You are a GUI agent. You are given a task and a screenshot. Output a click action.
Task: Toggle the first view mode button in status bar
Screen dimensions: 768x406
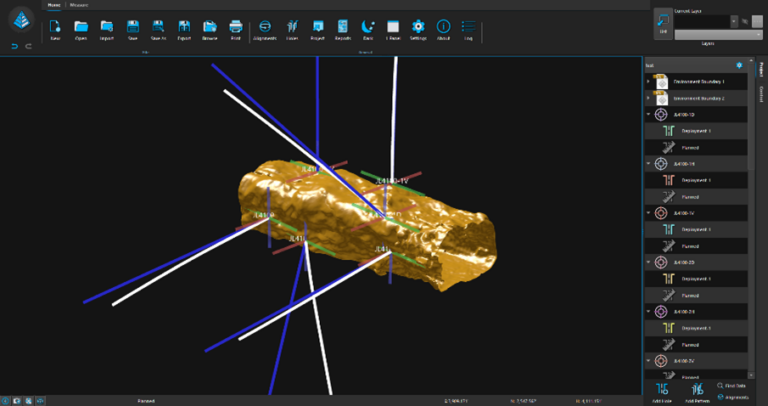6,400
